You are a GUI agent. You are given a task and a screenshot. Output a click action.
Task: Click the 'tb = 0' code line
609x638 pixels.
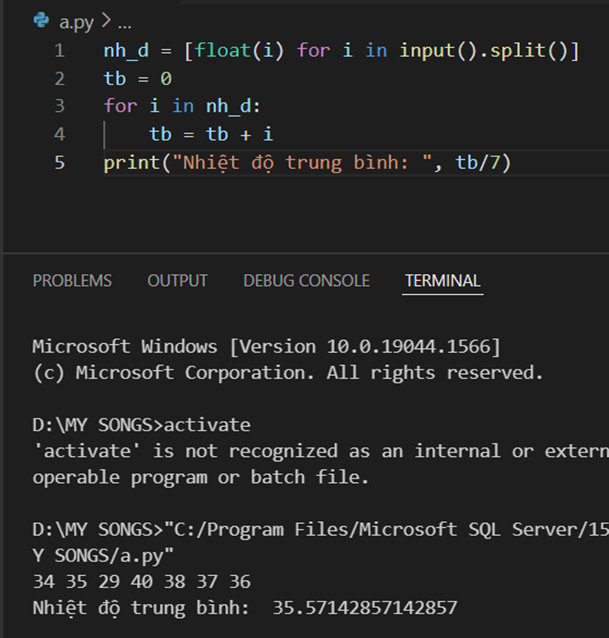[138, 78]
